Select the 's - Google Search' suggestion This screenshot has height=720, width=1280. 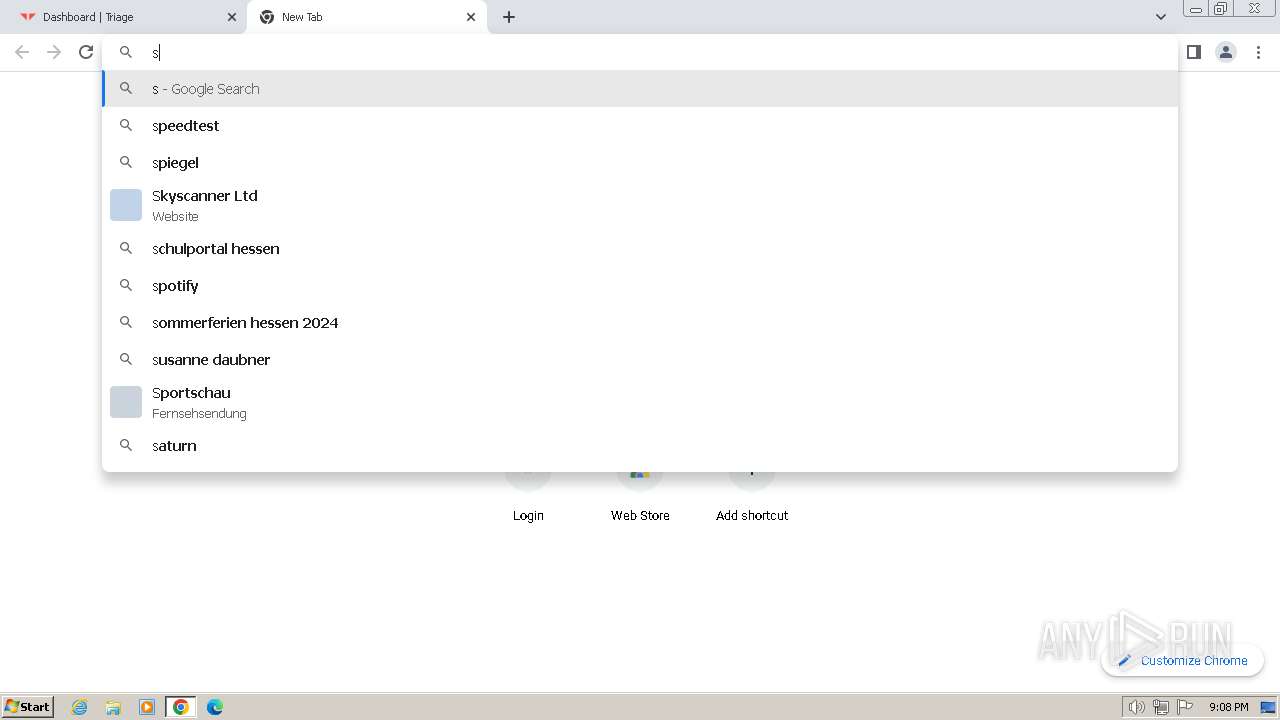640,88
